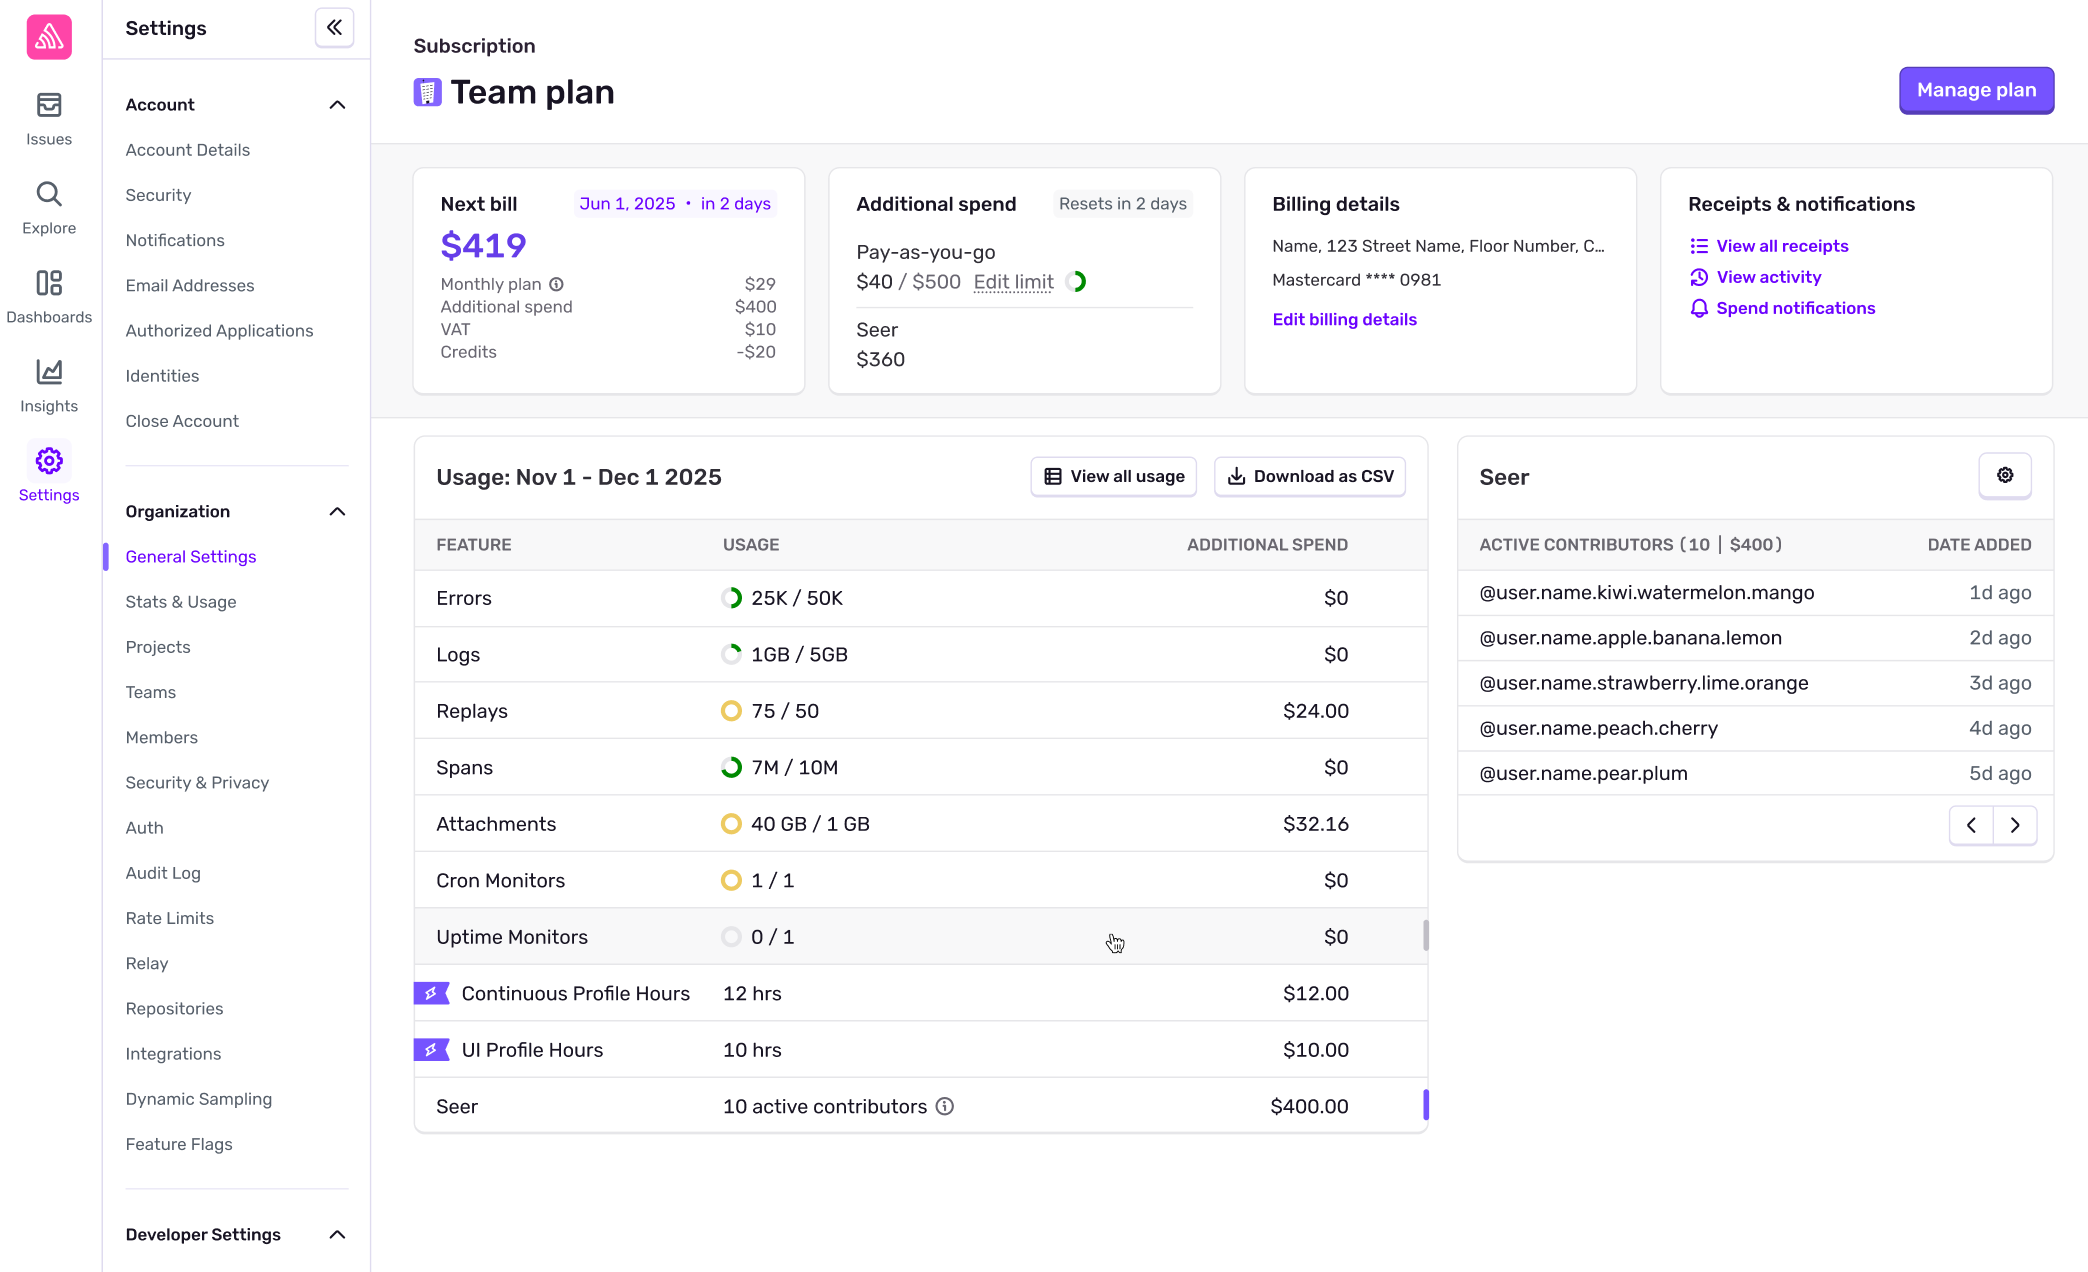Click the Manage plan button

1976,90
